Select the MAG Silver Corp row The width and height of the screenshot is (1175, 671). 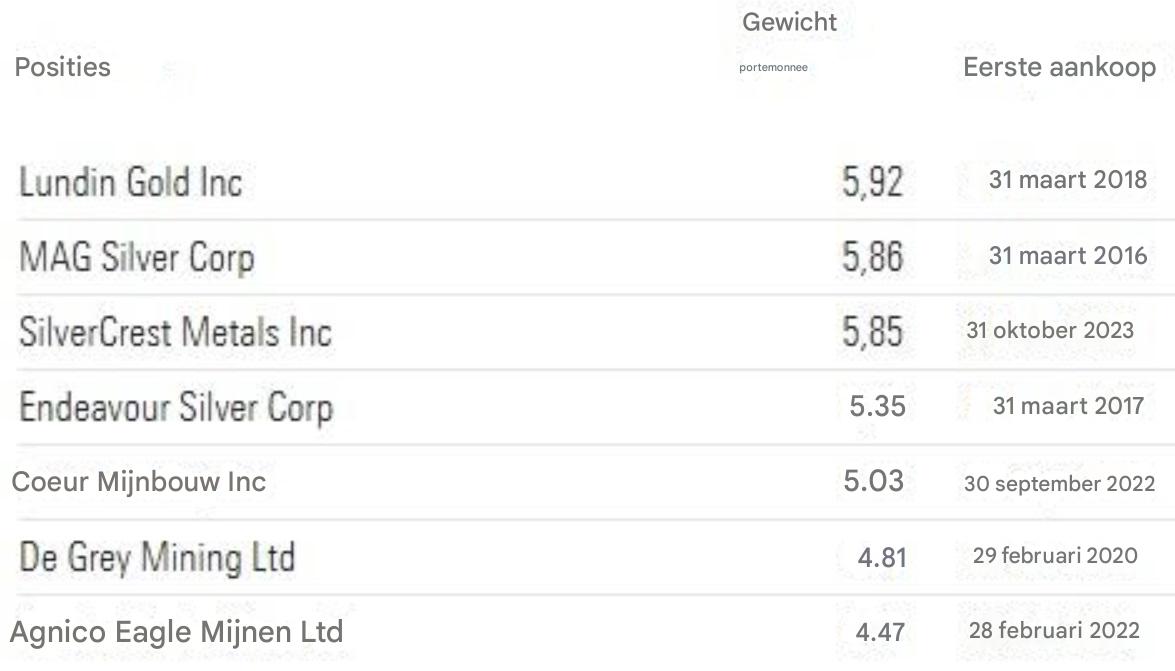(x=136, y=257)
